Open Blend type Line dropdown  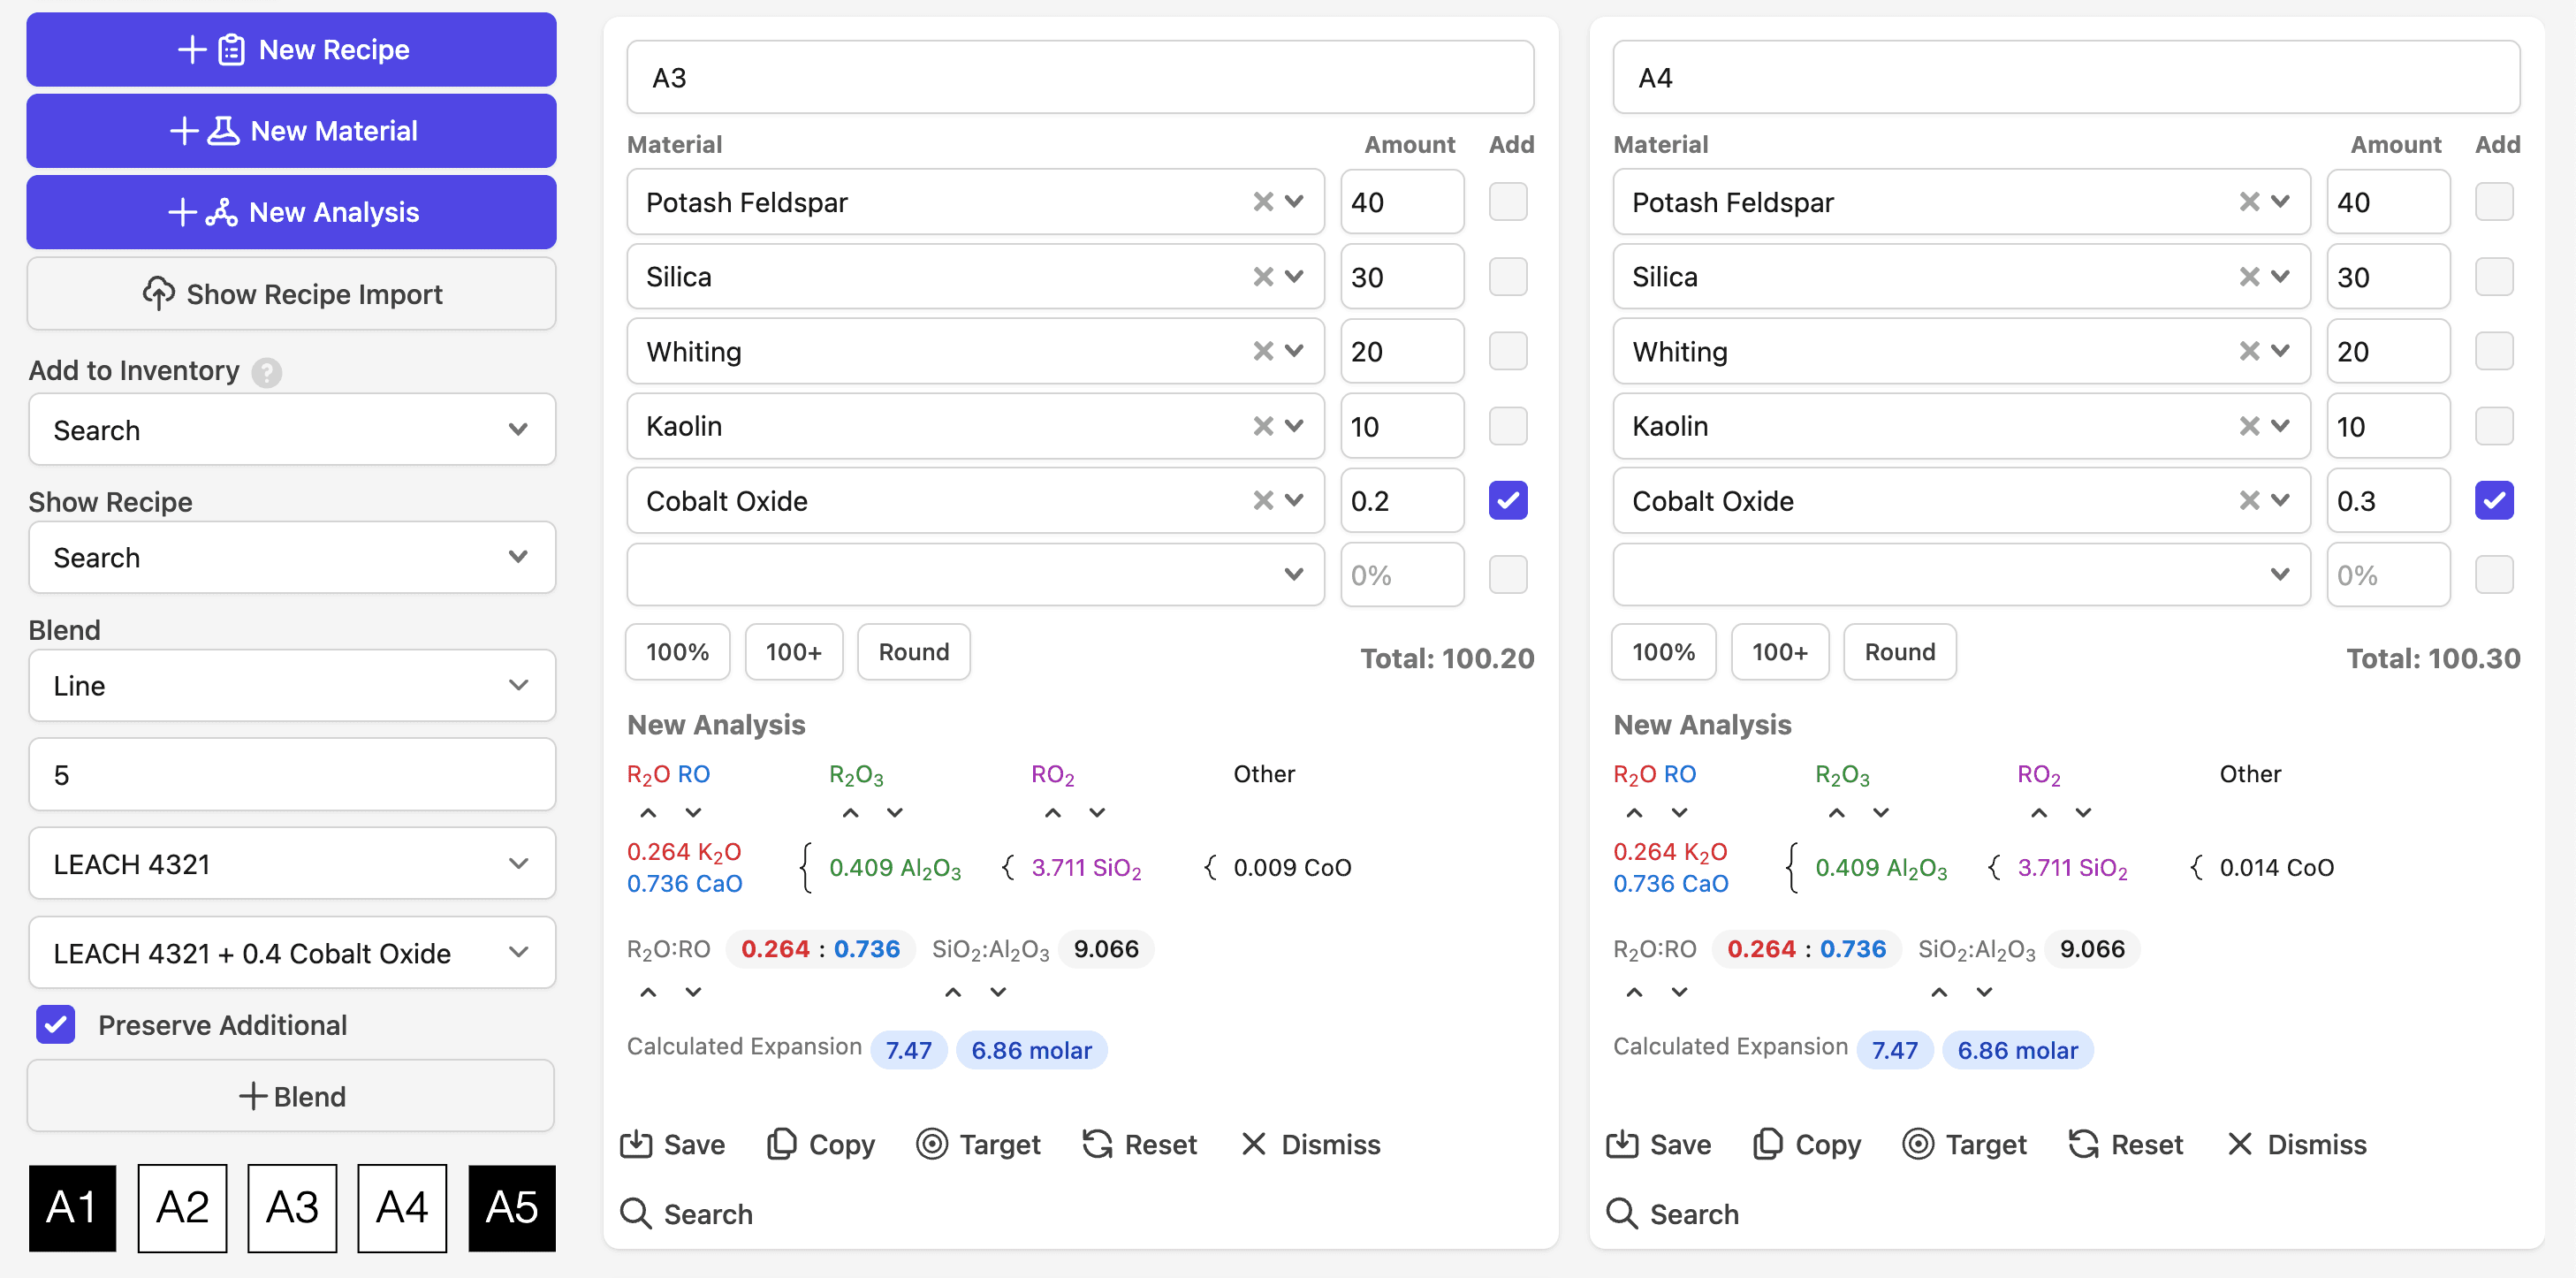point(291,686)
